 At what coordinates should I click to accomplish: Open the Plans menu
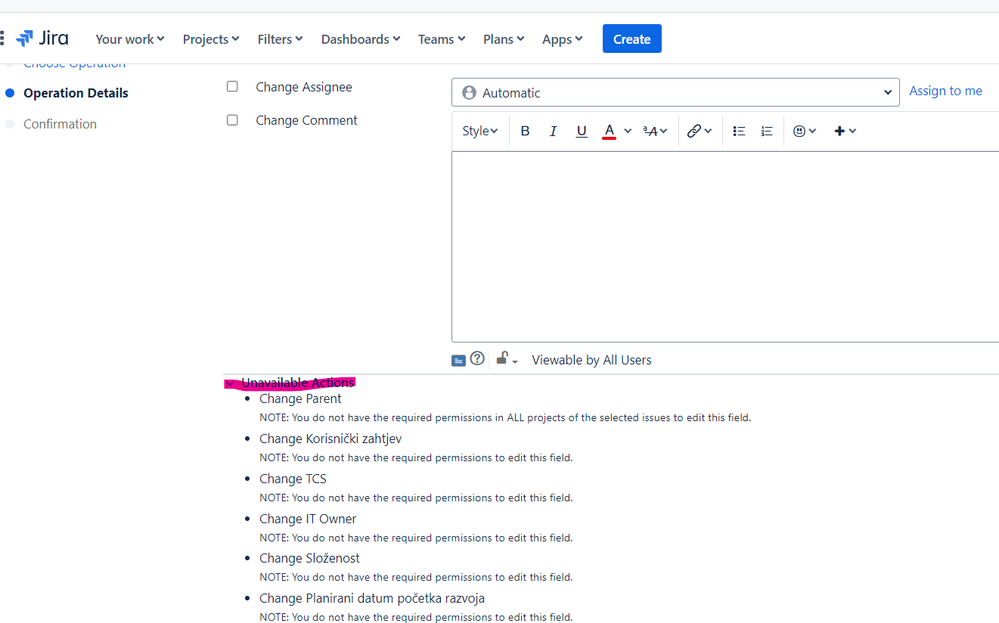pyautogui.click(x=503, y=39)
